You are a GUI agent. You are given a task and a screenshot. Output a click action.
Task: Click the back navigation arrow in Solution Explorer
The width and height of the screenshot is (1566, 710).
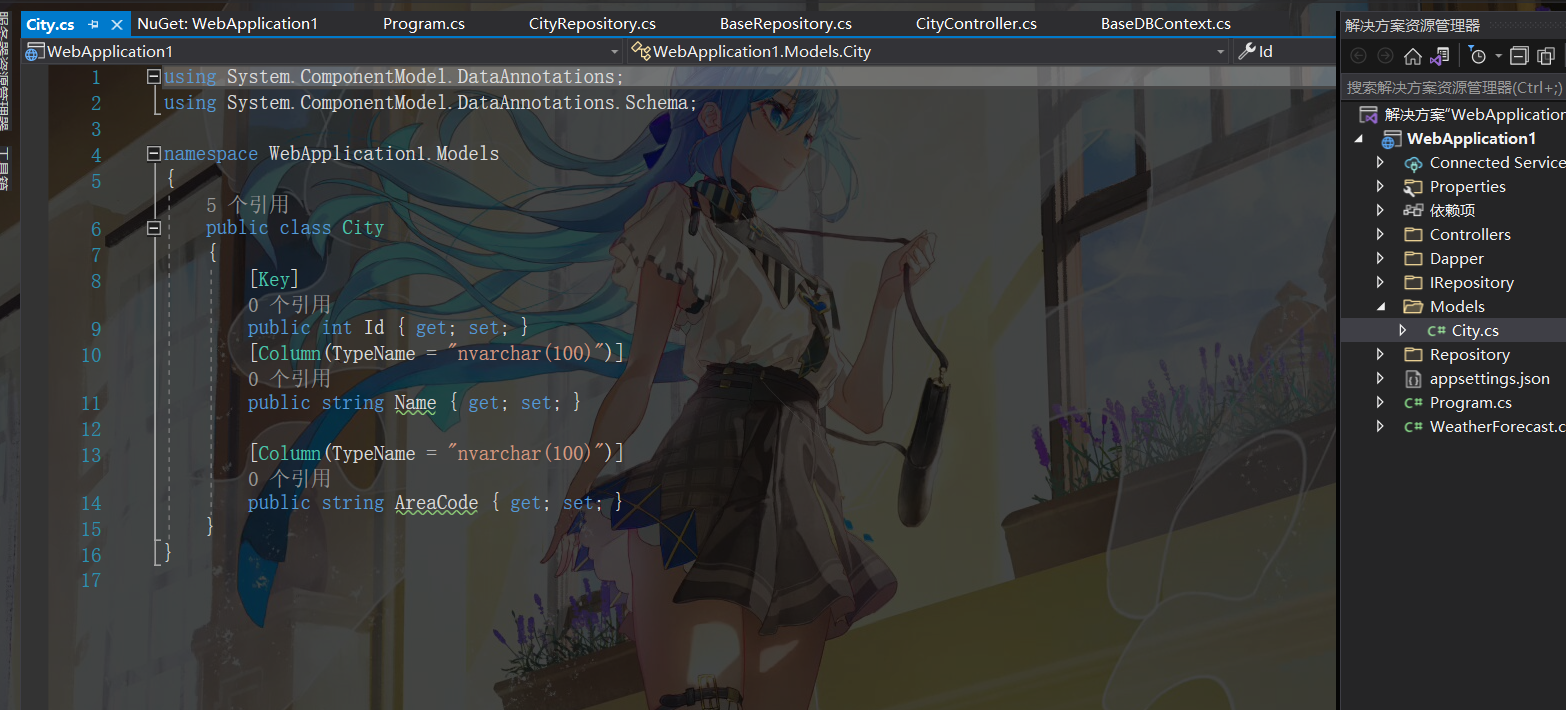coord(1358,56)
